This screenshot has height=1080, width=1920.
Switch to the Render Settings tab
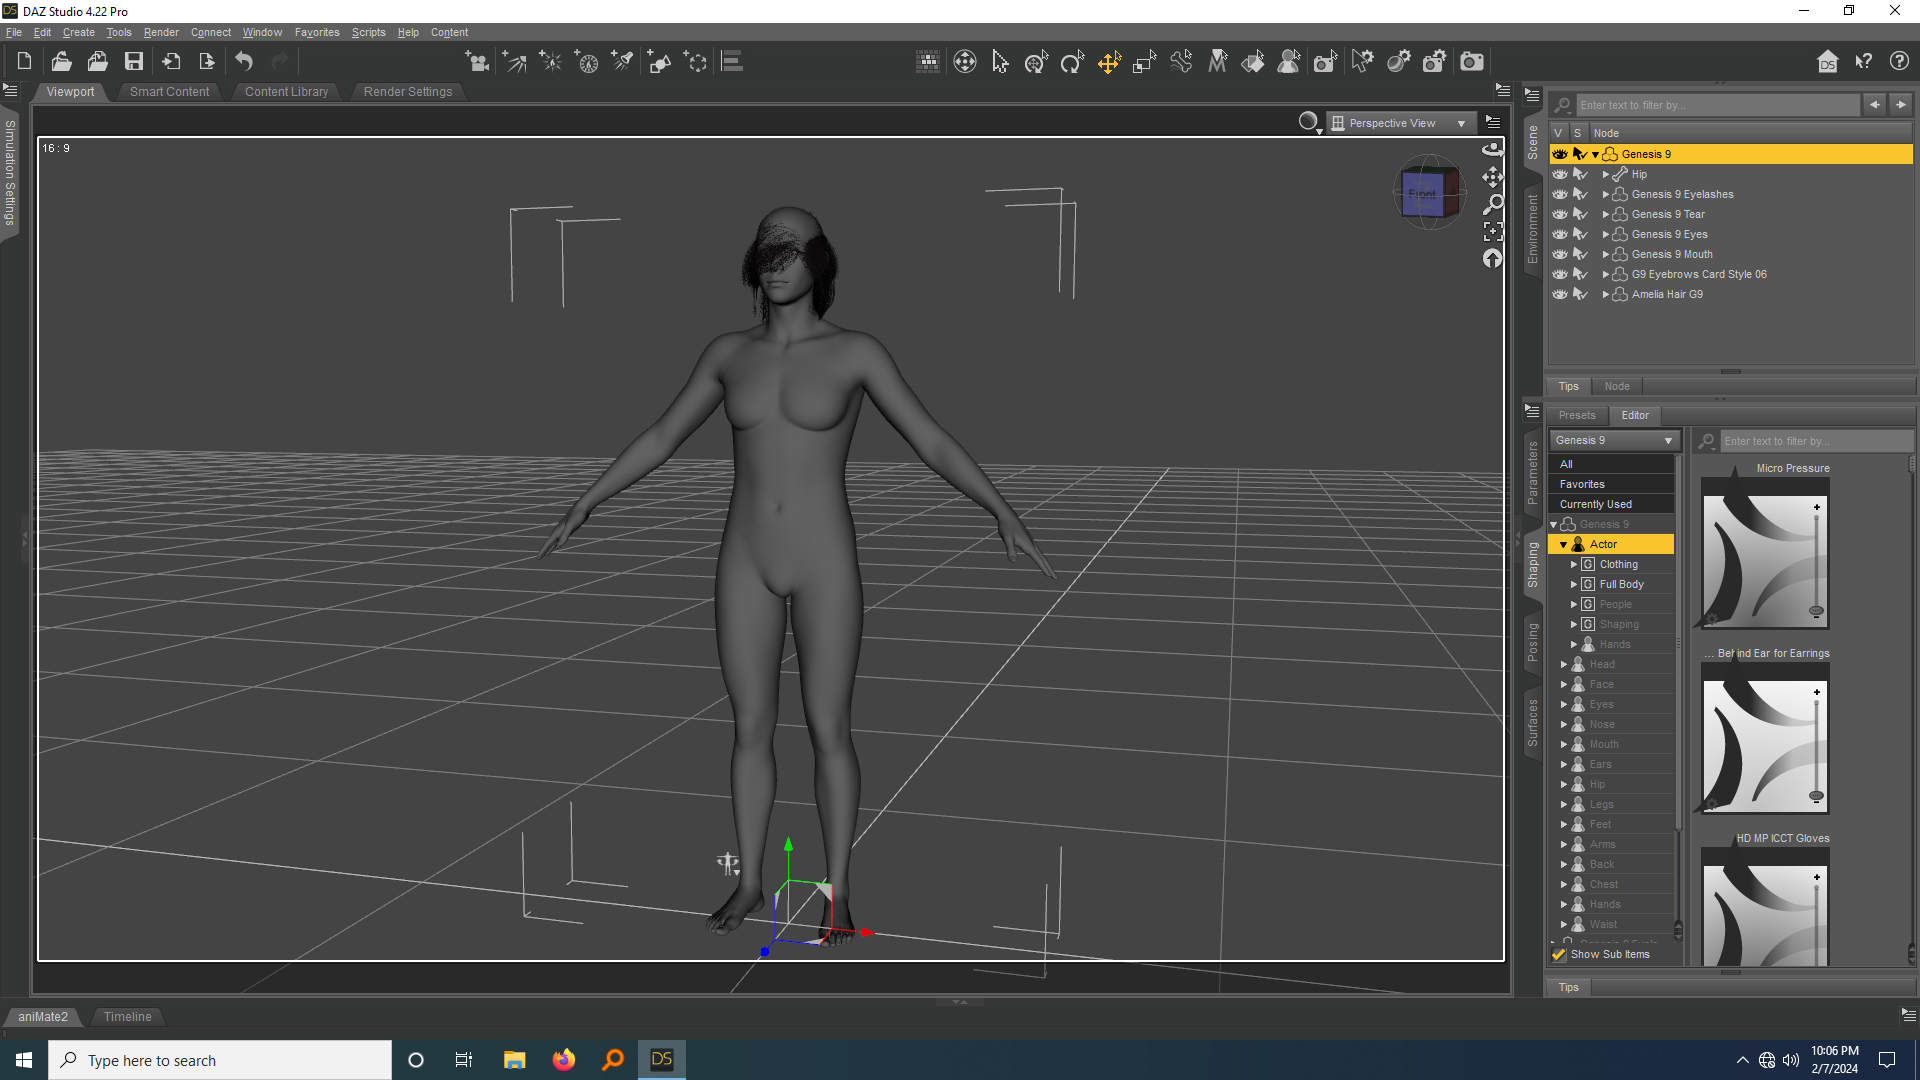pyautogui.click(x=407, y=92)
